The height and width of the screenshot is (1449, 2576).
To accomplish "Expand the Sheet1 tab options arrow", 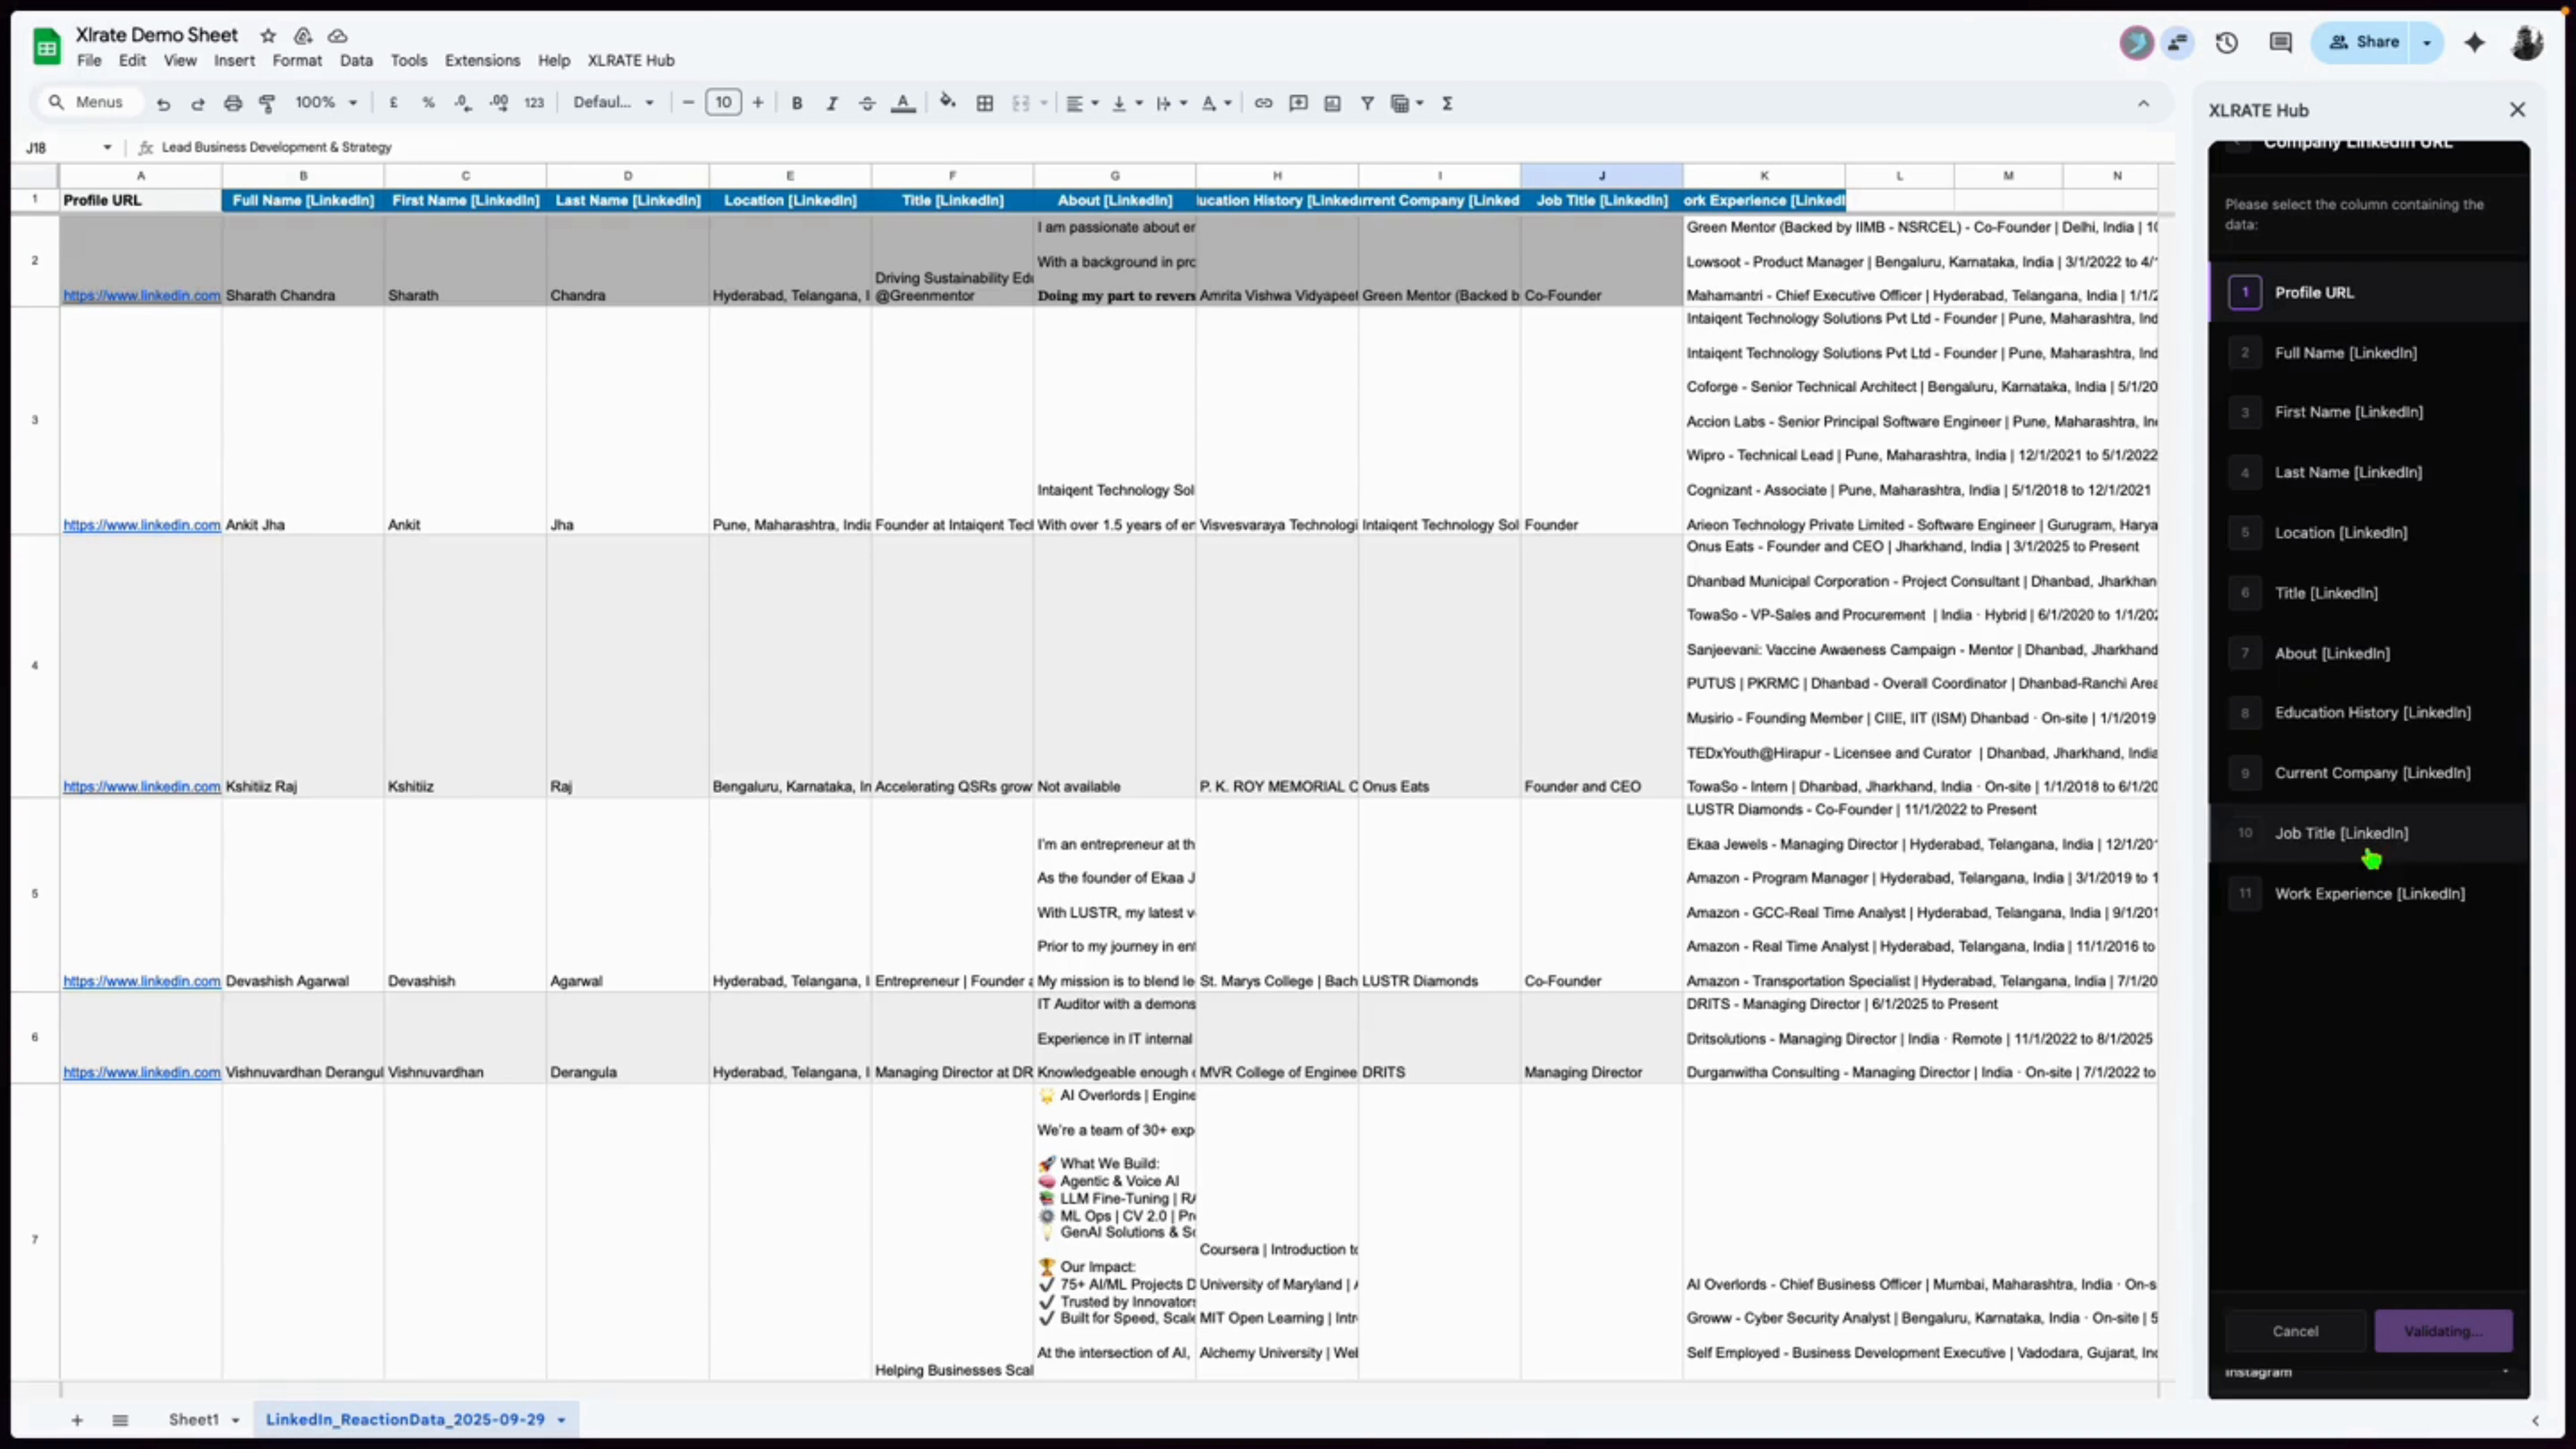I will click(x=236, y=1420).
